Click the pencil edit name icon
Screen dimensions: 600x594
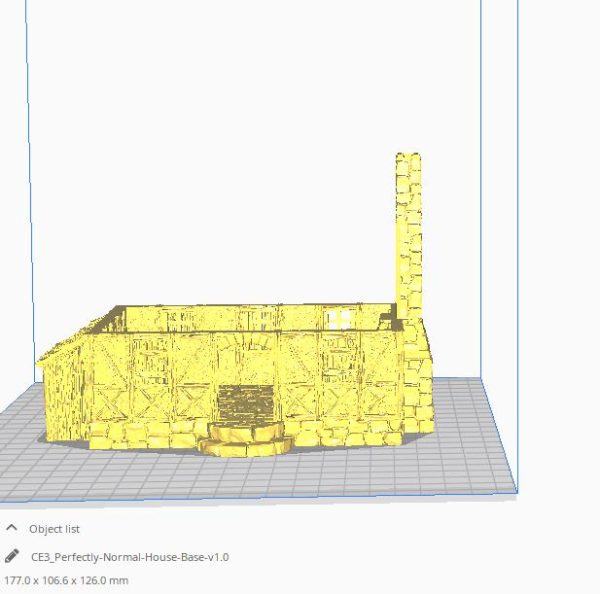coord(12,556)
